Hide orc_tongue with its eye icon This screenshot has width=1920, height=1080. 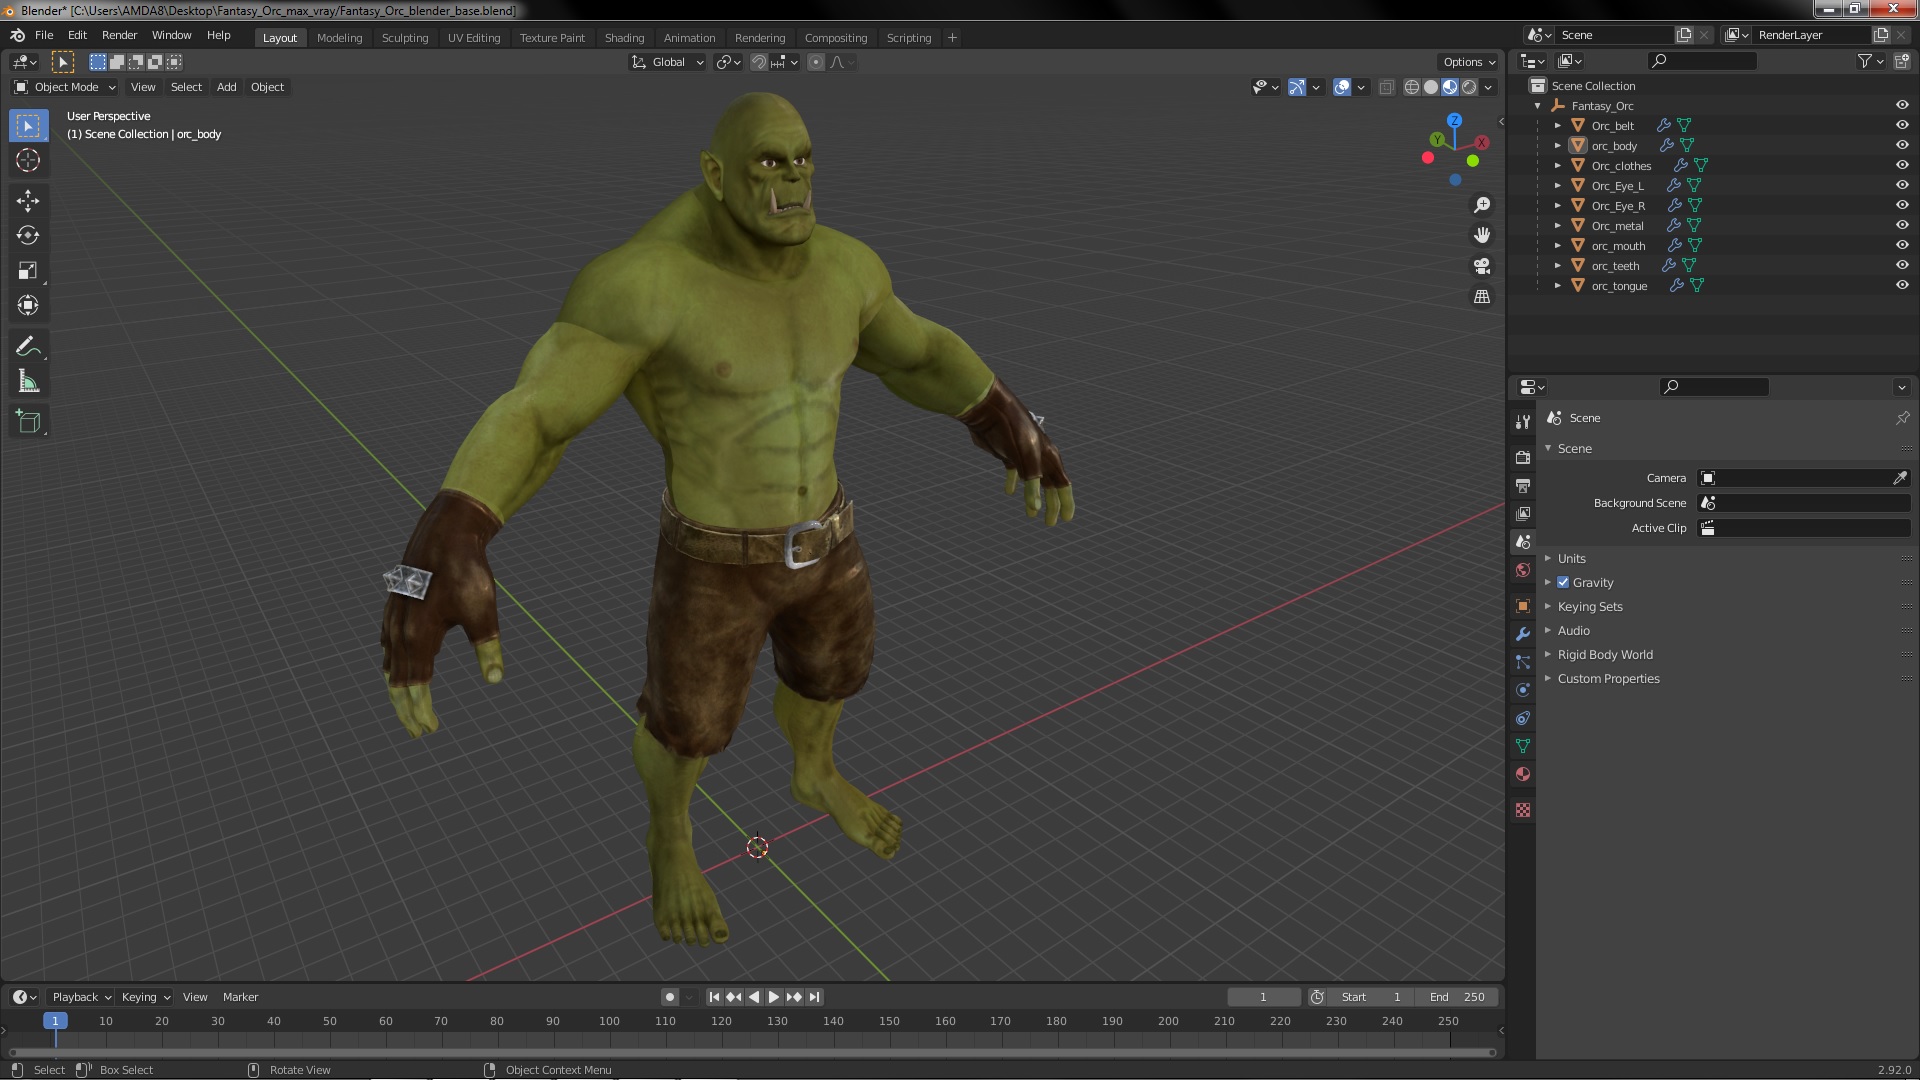point(1902,285)
